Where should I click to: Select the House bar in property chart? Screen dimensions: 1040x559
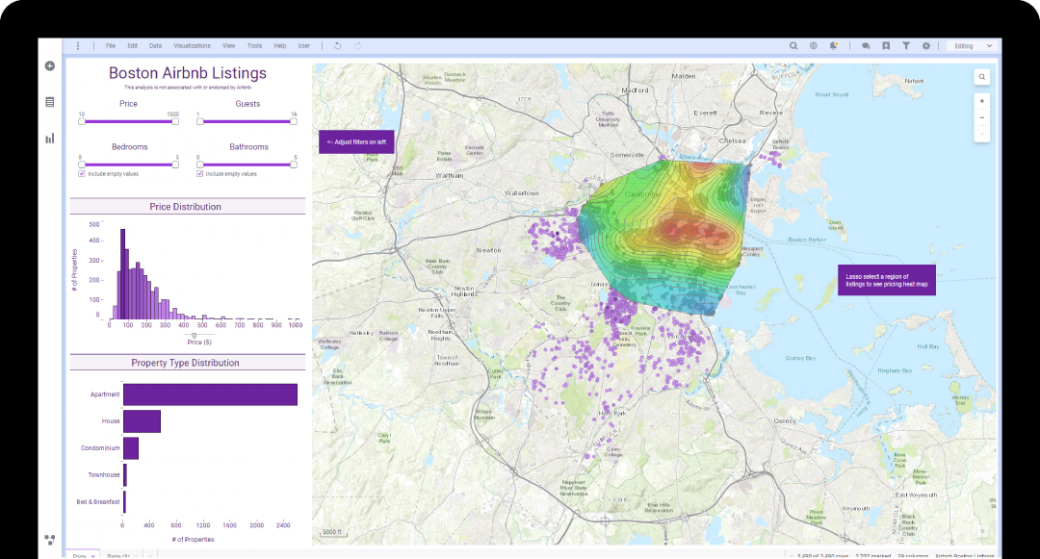(142, 421)
